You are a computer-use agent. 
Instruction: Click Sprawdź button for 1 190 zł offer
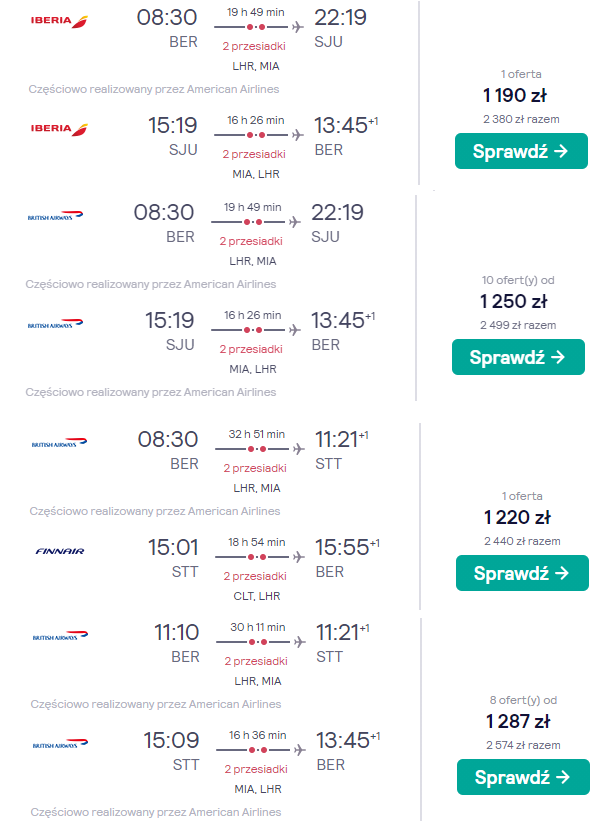(521, 151)
